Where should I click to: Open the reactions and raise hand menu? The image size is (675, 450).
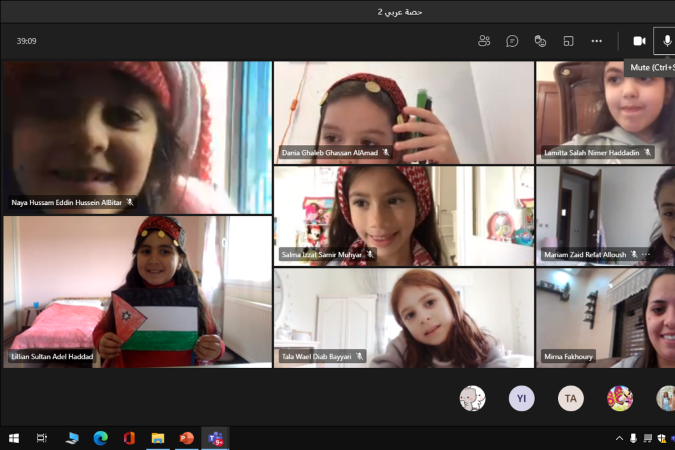[x=540, y=41]
